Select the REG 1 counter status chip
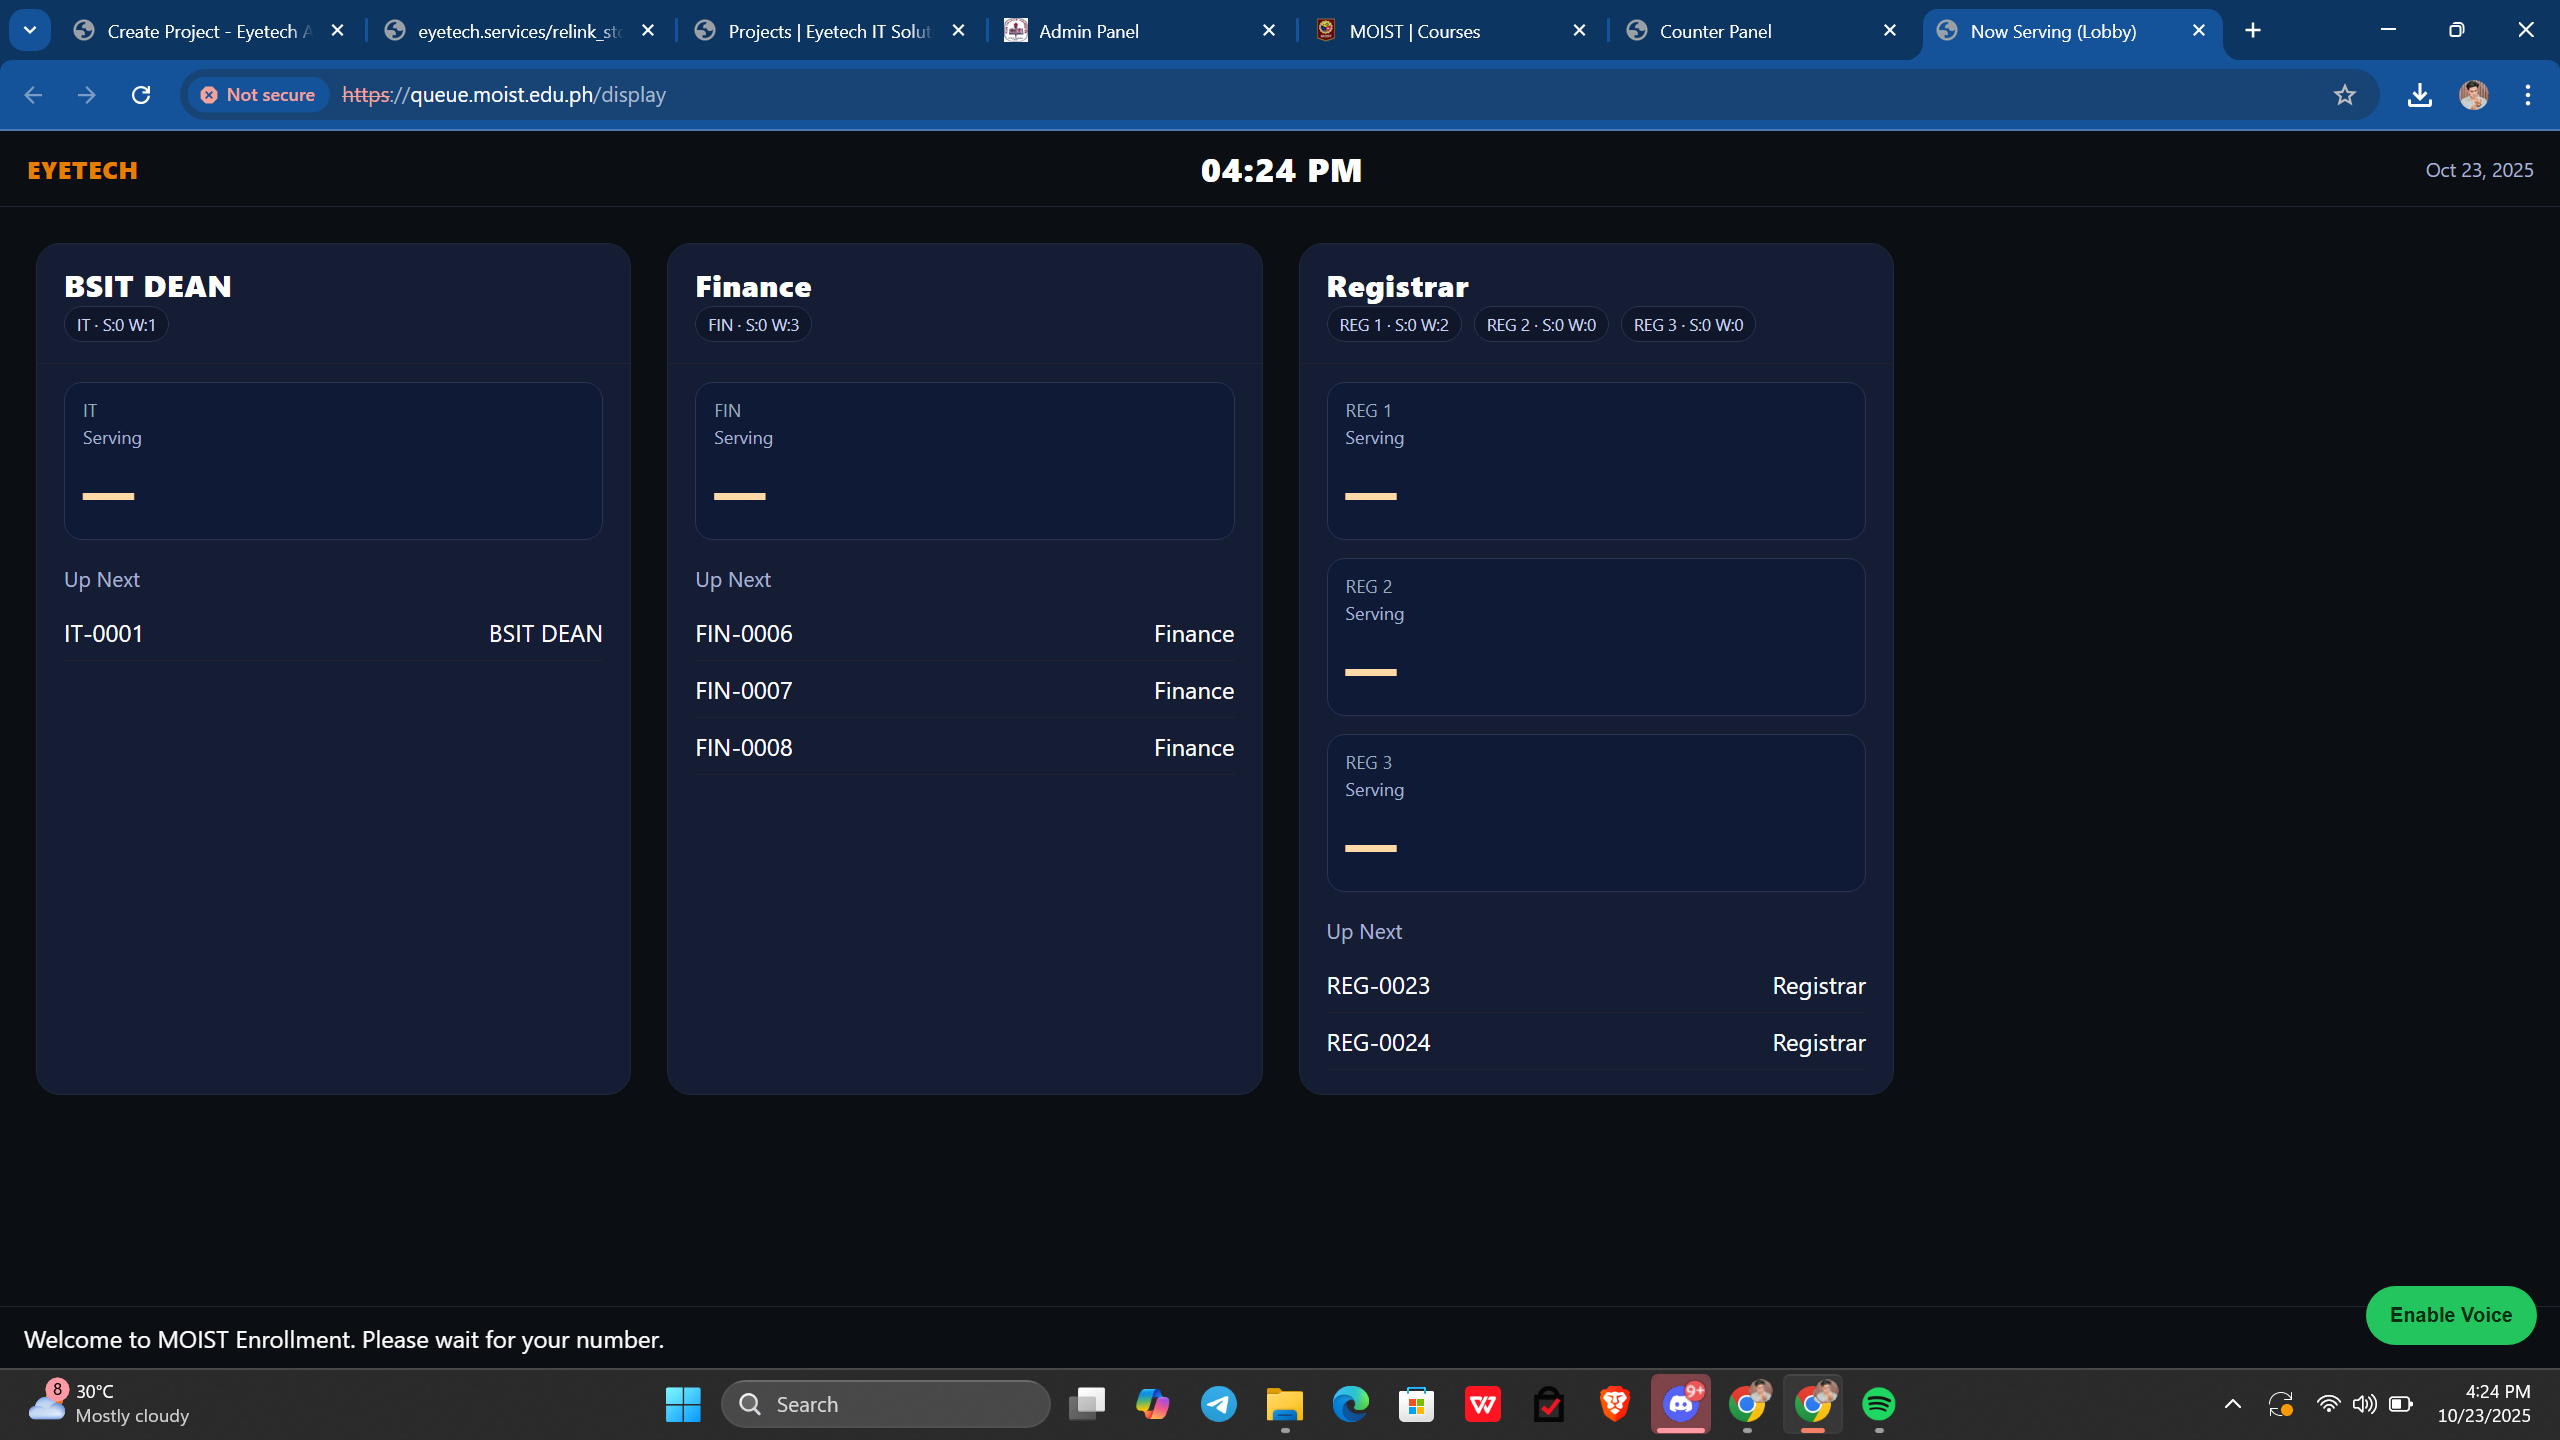 1393,325
